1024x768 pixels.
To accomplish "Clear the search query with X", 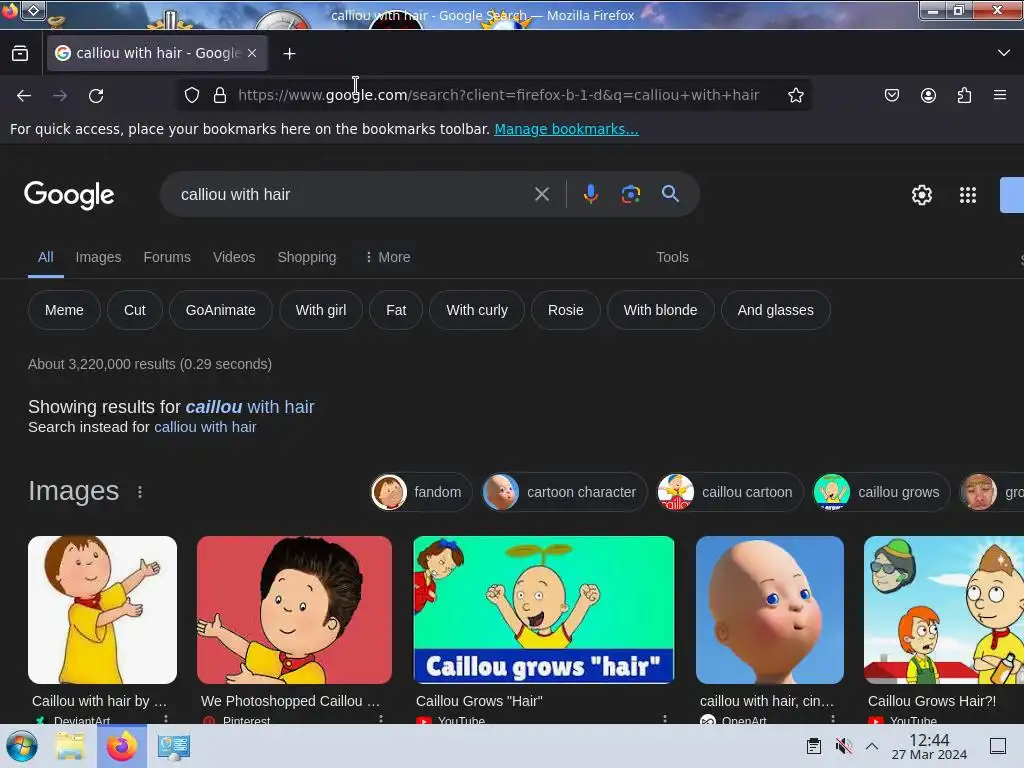I will 541,194.
